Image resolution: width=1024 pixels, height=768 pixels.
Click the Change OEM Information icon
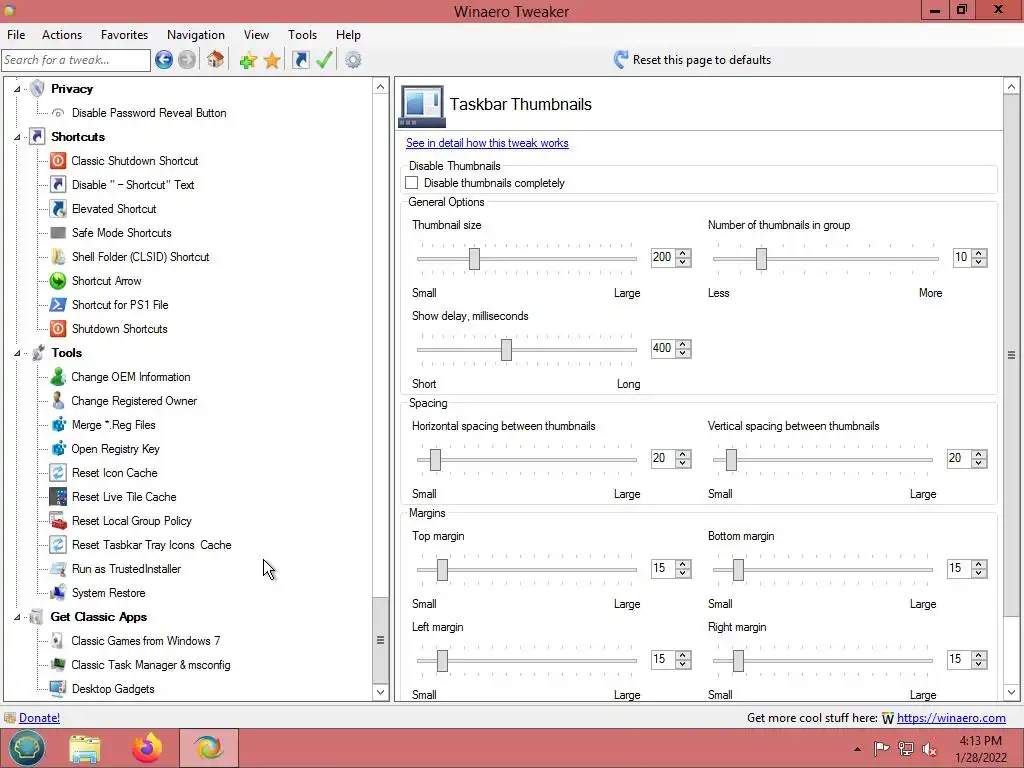[x=58, y=377]
